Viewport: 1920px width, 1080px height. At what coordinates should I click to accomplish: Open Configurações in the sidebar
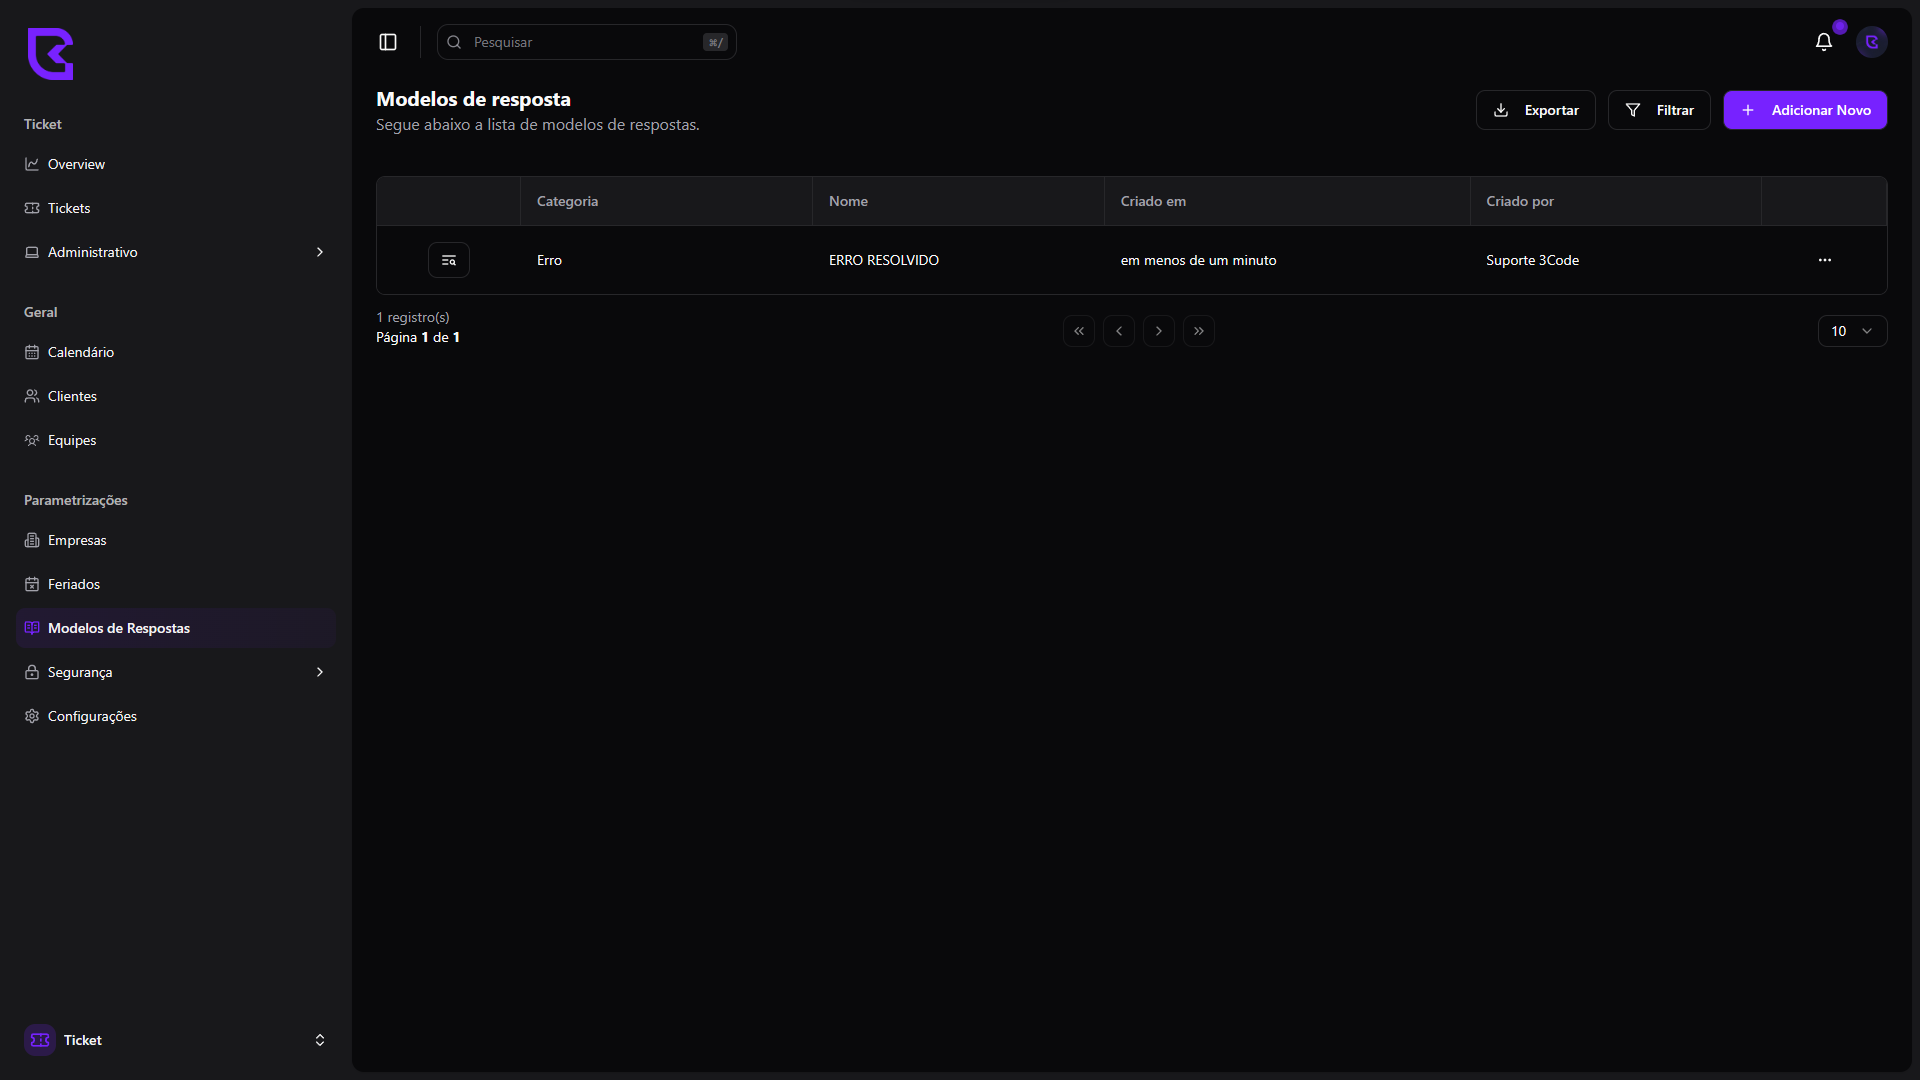[x=92, y=716]
